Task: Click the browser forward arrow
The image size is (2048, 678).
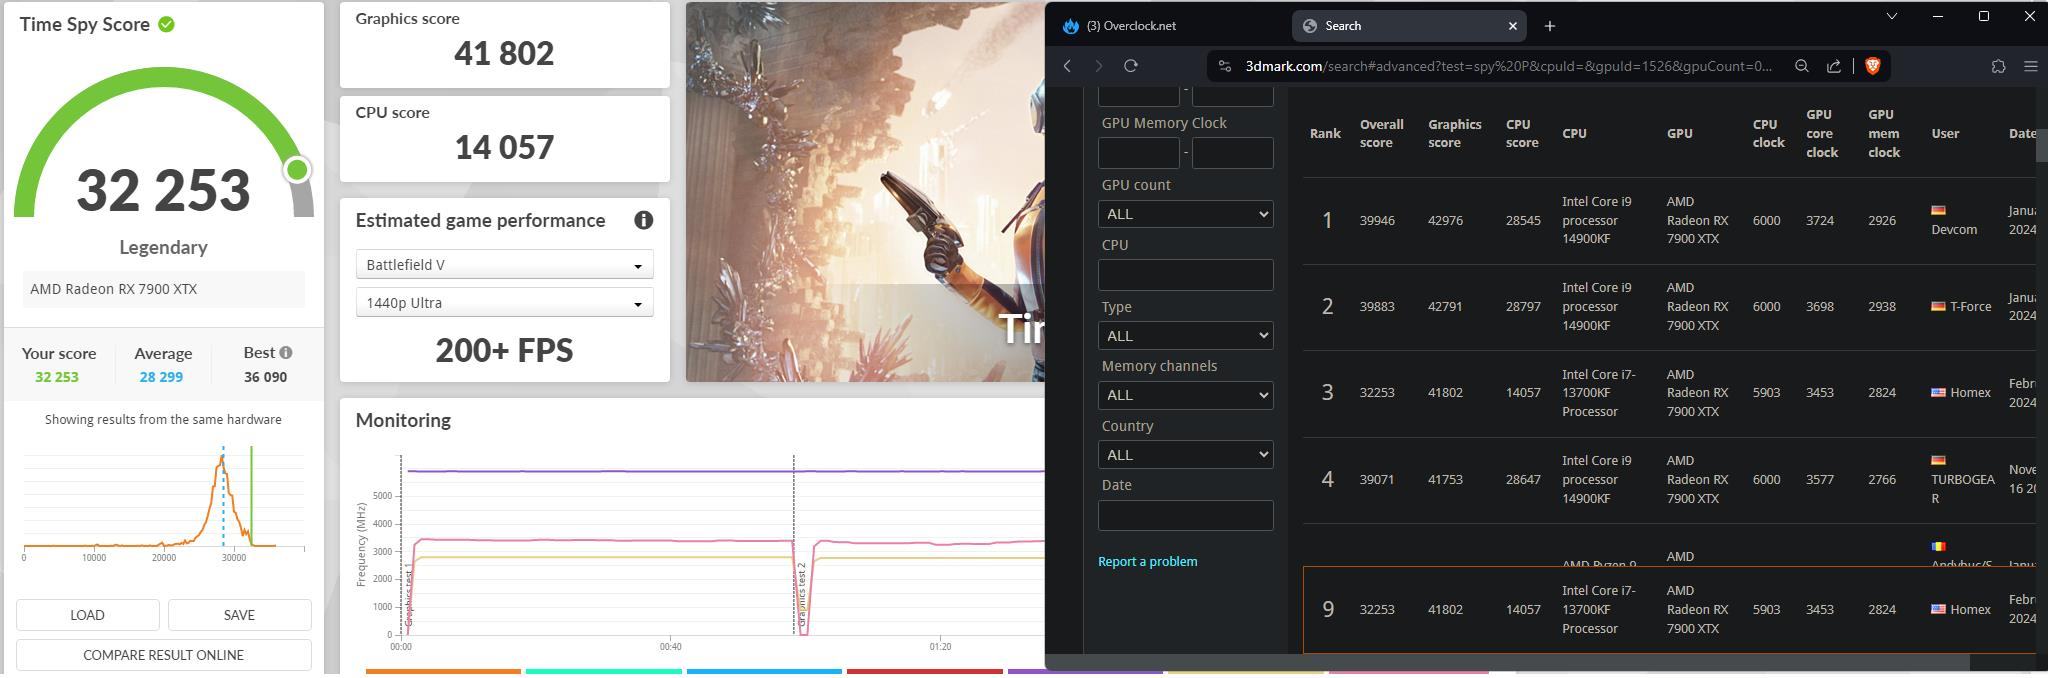Action: (x=1098, y=66)
